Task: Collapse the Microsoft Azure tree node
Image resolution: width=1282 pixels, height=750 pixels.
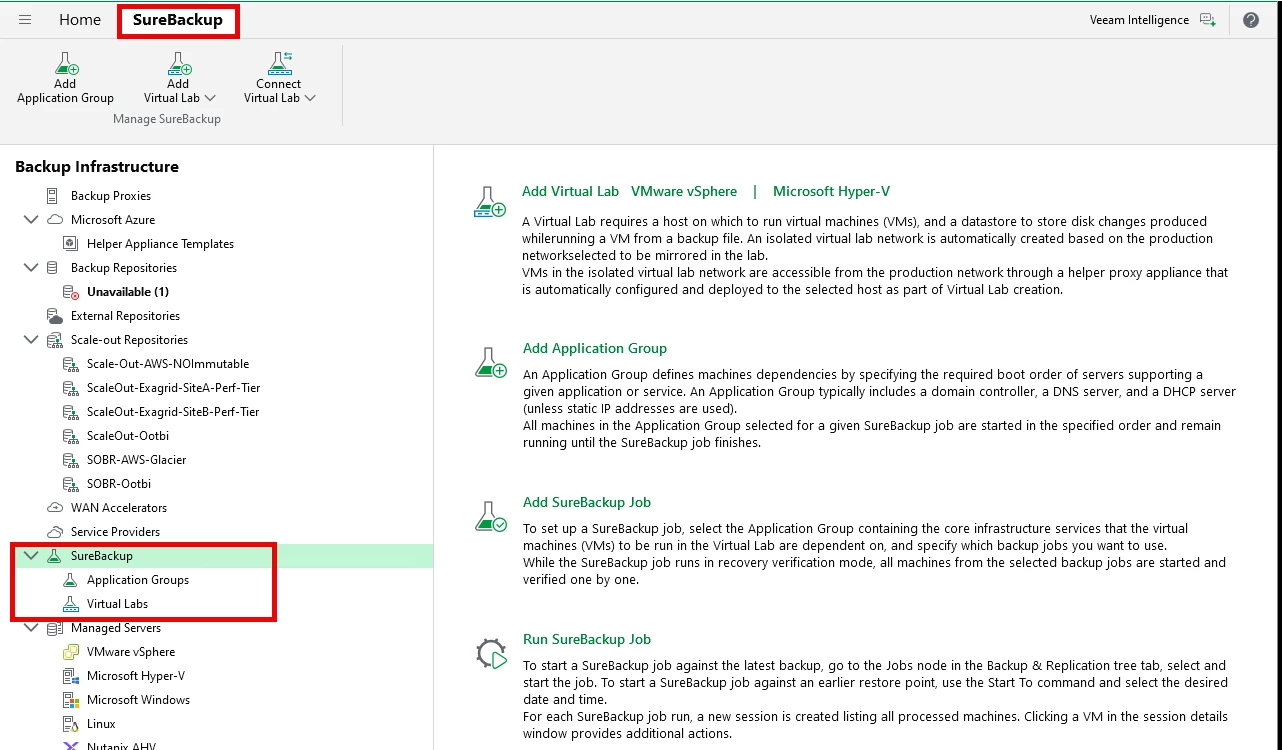Action: [x=31, y=220]
